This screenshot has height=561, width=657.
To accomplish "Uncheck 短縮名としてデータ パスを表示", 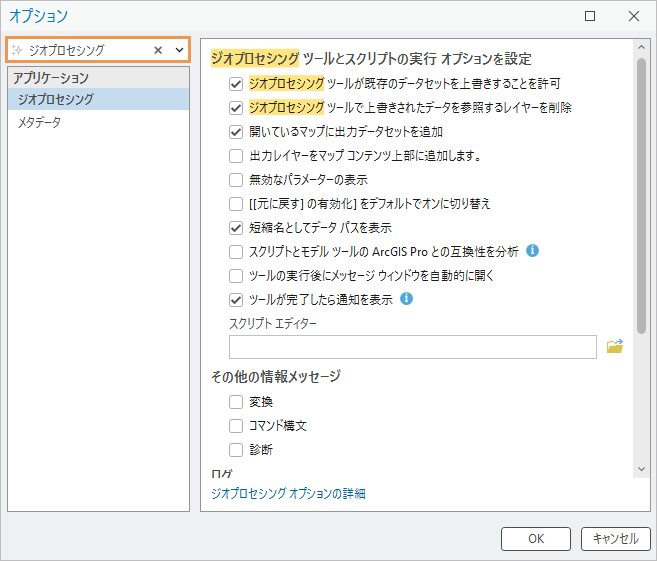I will pyautogui.click(x=236, y=227).
